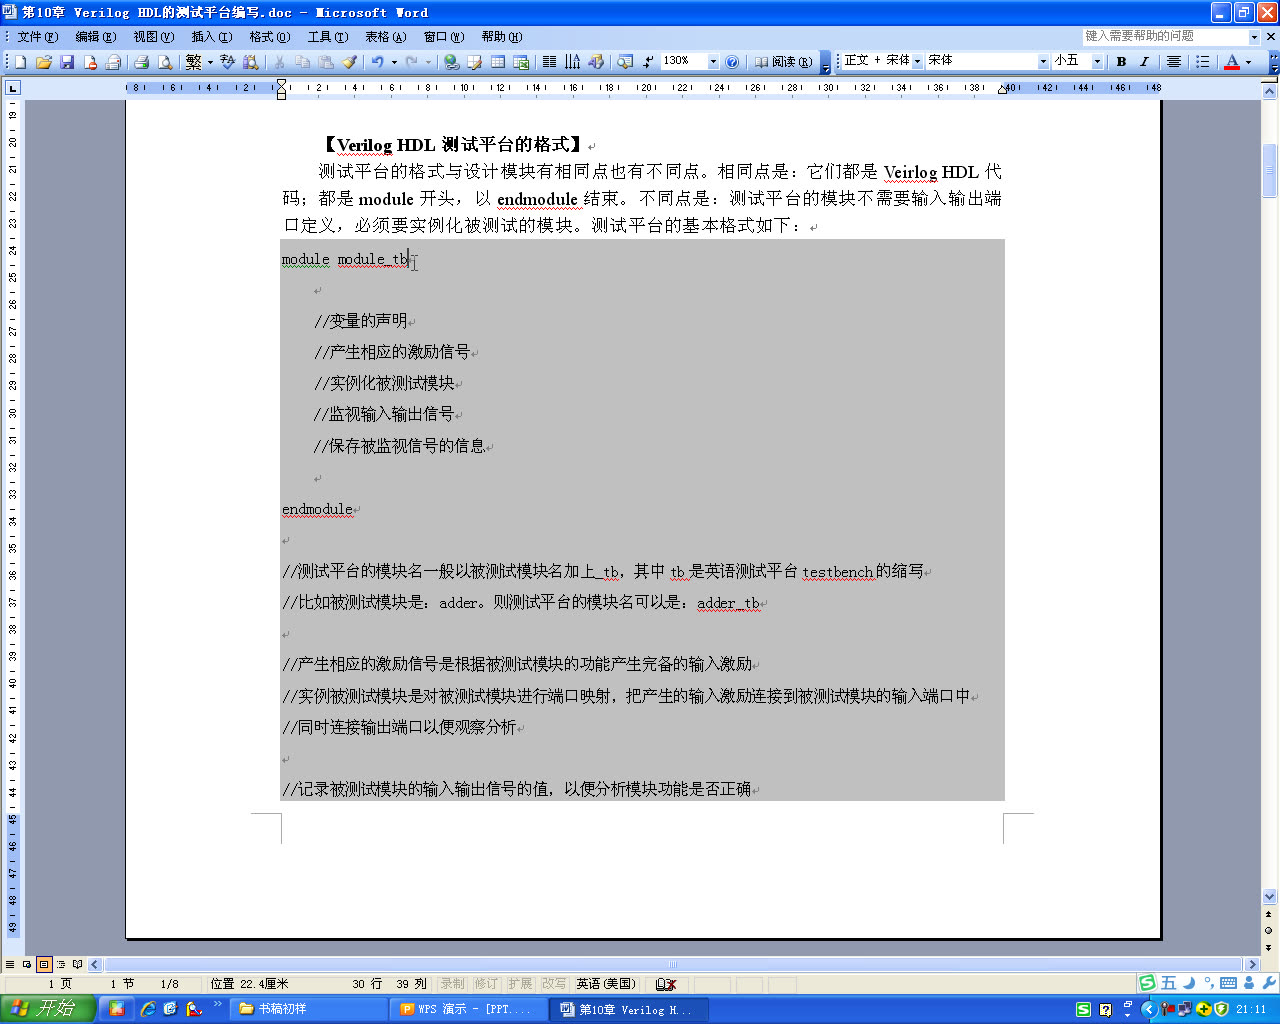Expand the Undo history dropdown arrow
Image resolution: width=1280 pixels, height=1024 pixels.
click(394, 62)
